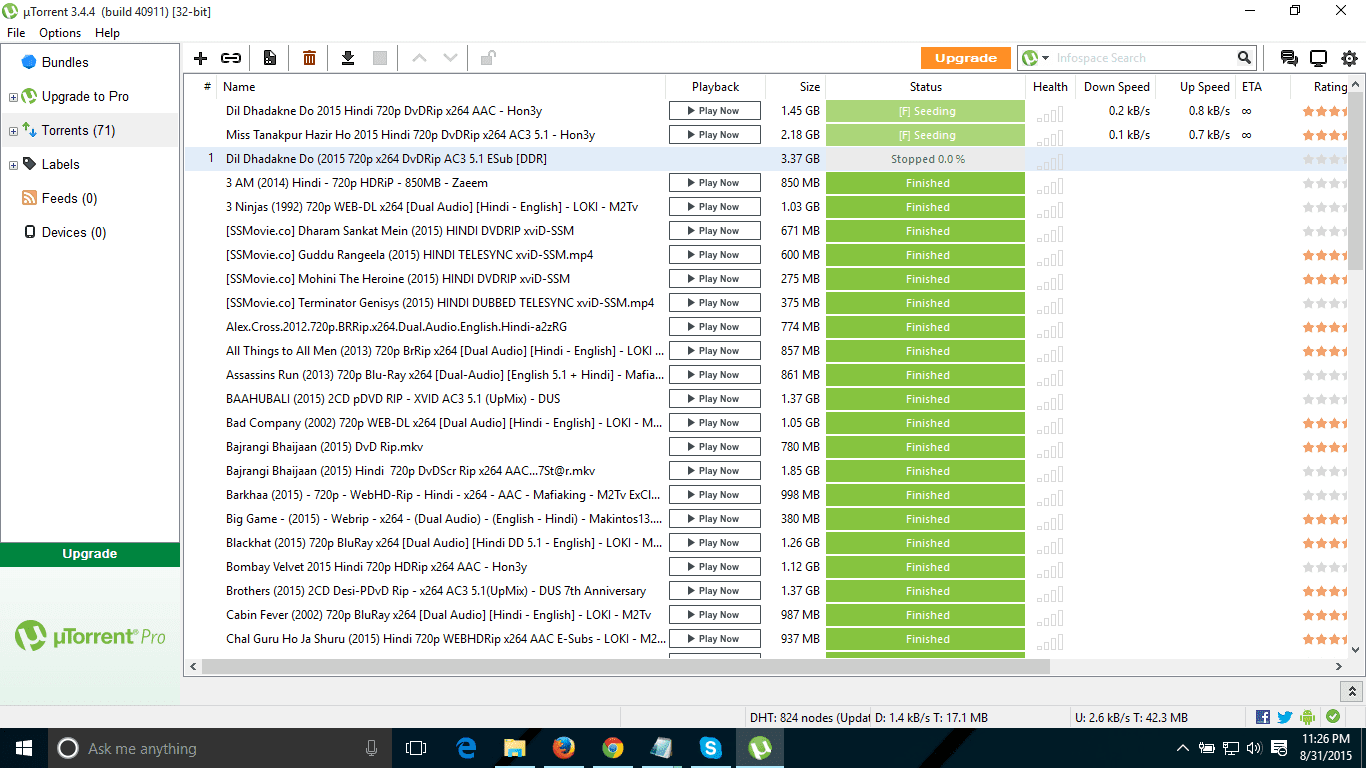Click Finished bar for Blackhat (2015)
Viewport: 1366px width, 768px height.
tap(926, 543)
